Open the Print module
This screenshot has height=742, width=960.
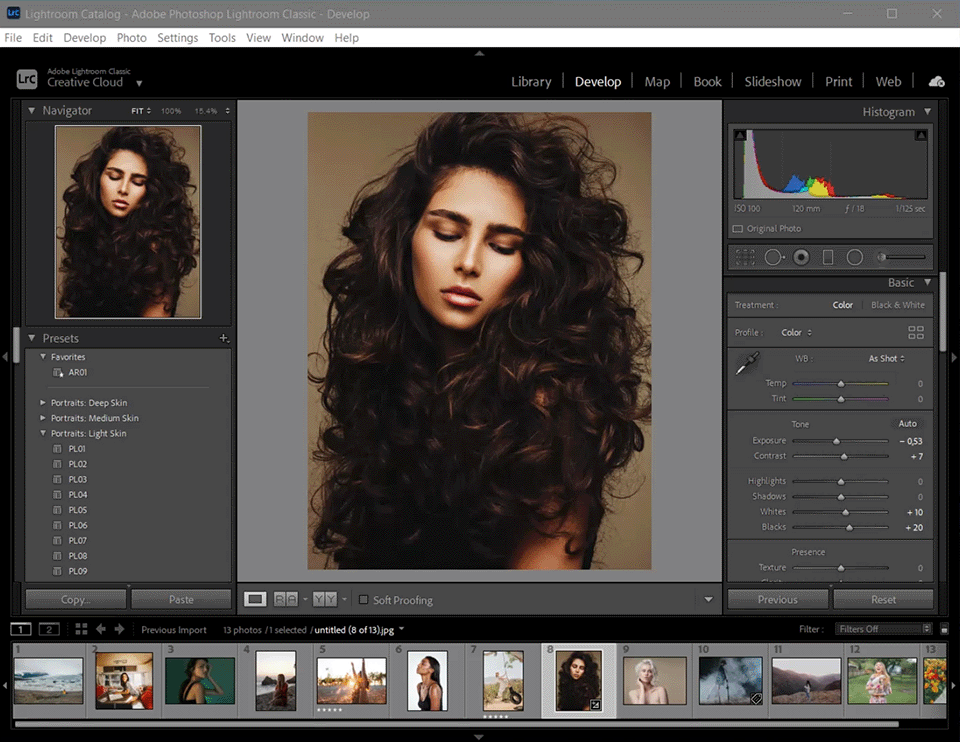click(838, 81)
